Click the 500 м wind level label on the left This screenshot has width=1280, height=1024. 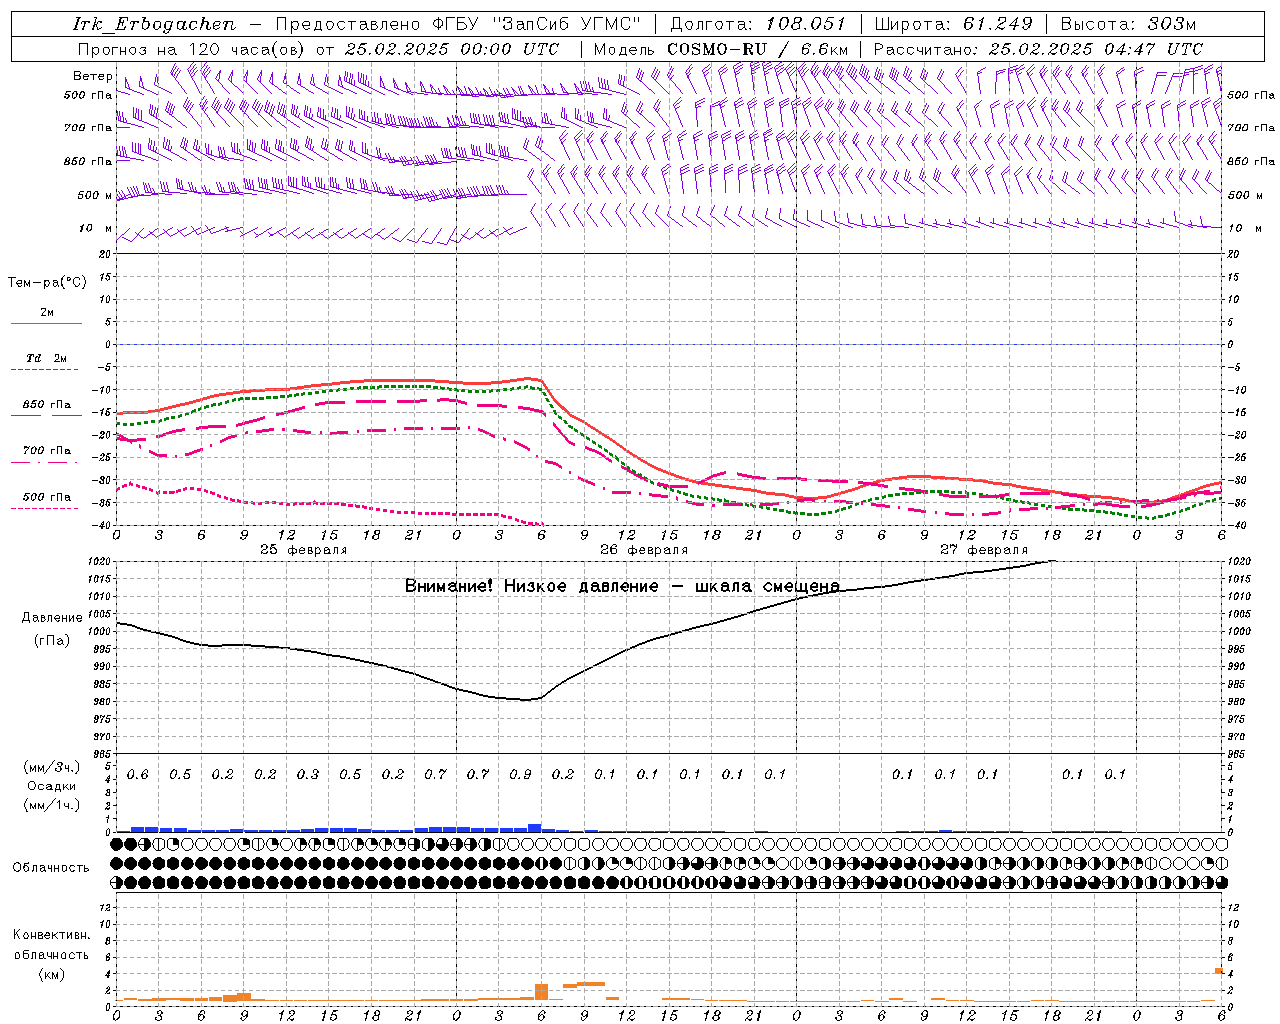coord(95,196)
